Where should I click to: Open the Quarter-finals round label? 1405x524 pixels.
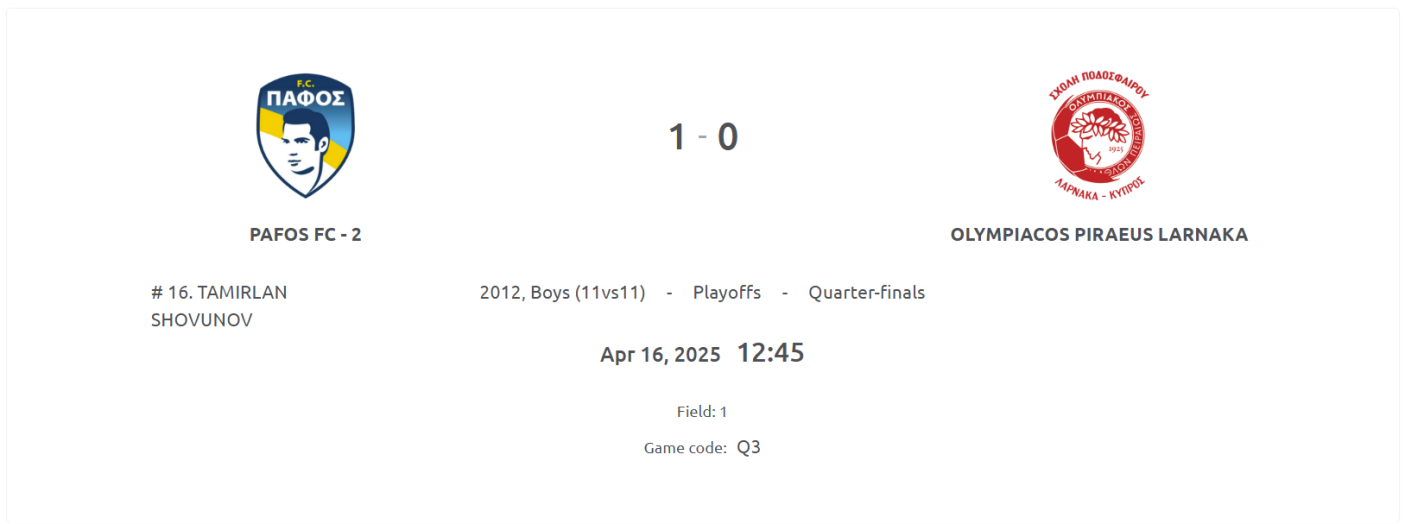pyautogui.click(x=866, y=293)
